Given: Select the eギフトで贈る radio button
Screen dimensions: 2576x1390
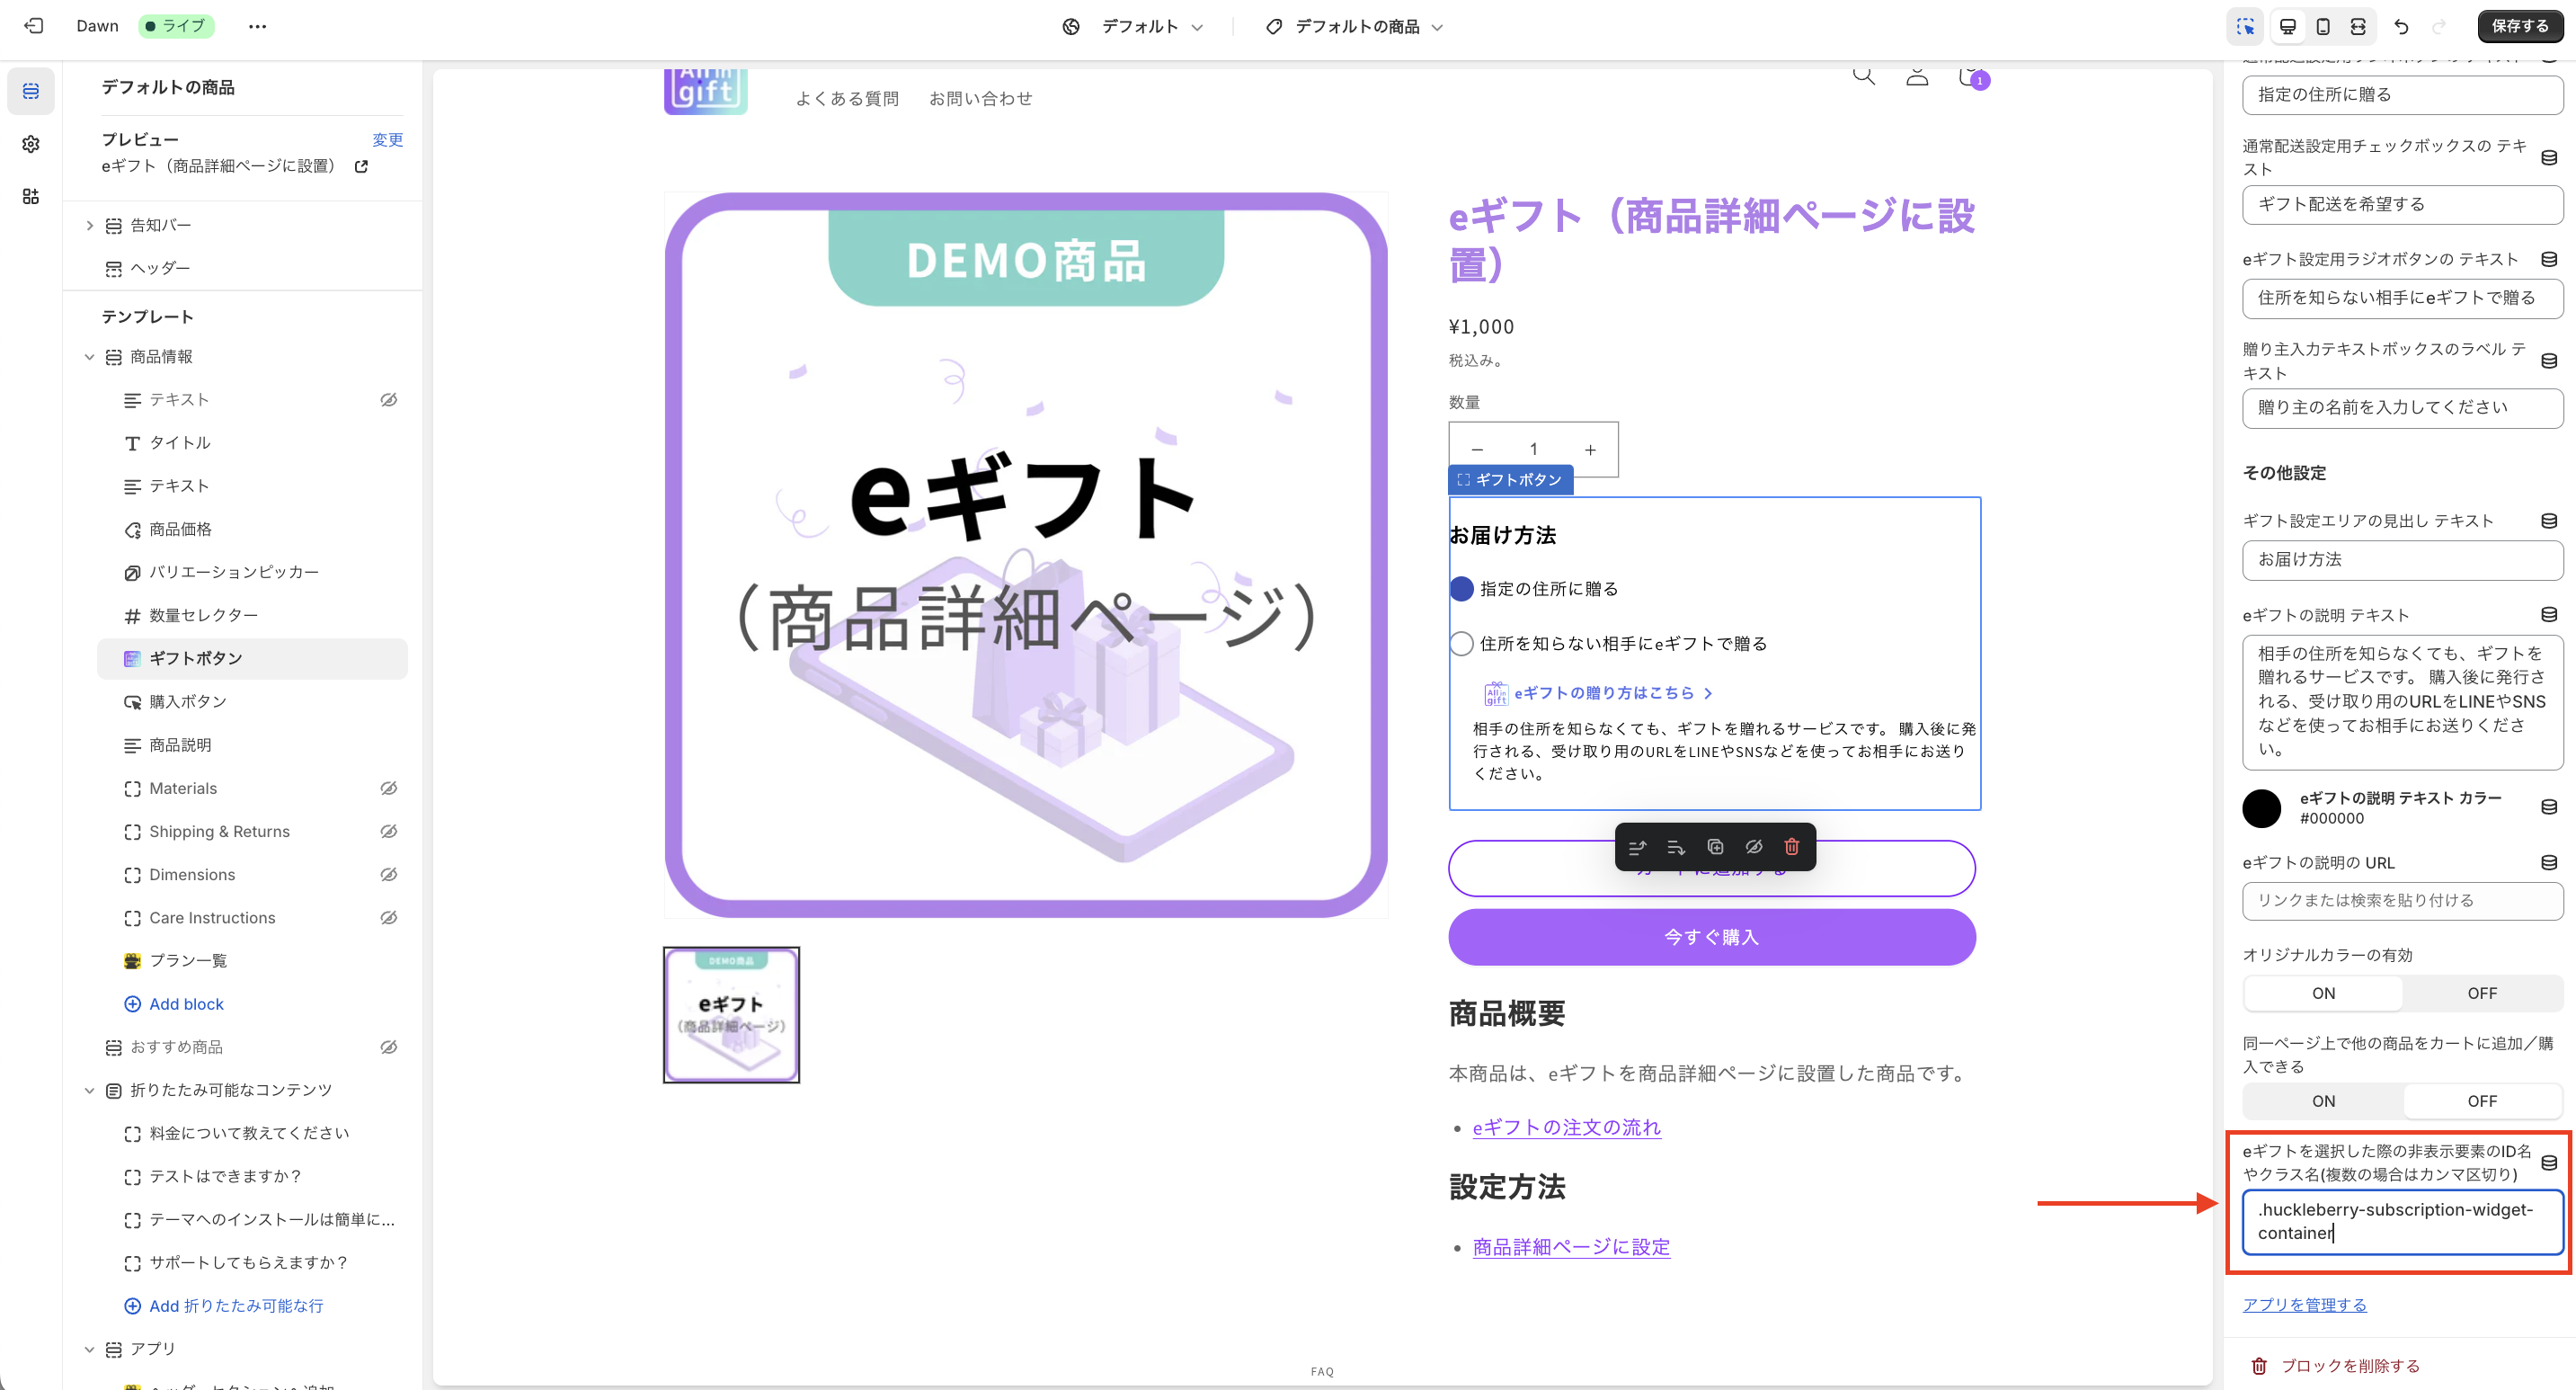Looking at the screenshot, I should [x=1461, y=643].
